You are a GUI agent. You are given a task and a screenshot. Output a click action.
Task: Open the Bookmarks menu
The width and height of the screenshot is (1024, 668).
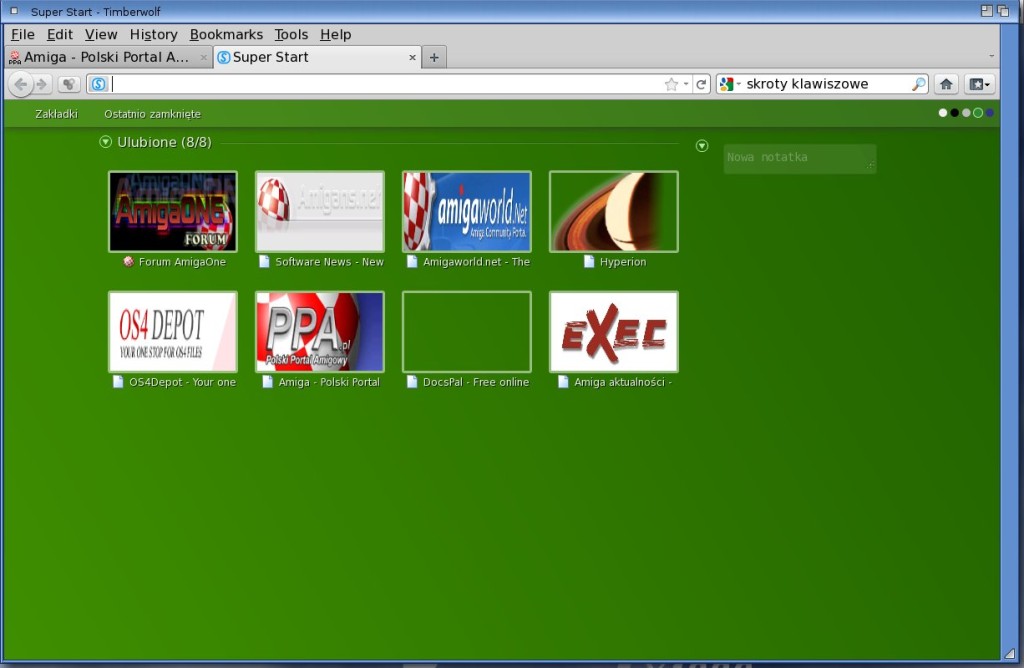pyautogui.click(x=226, y=35)
